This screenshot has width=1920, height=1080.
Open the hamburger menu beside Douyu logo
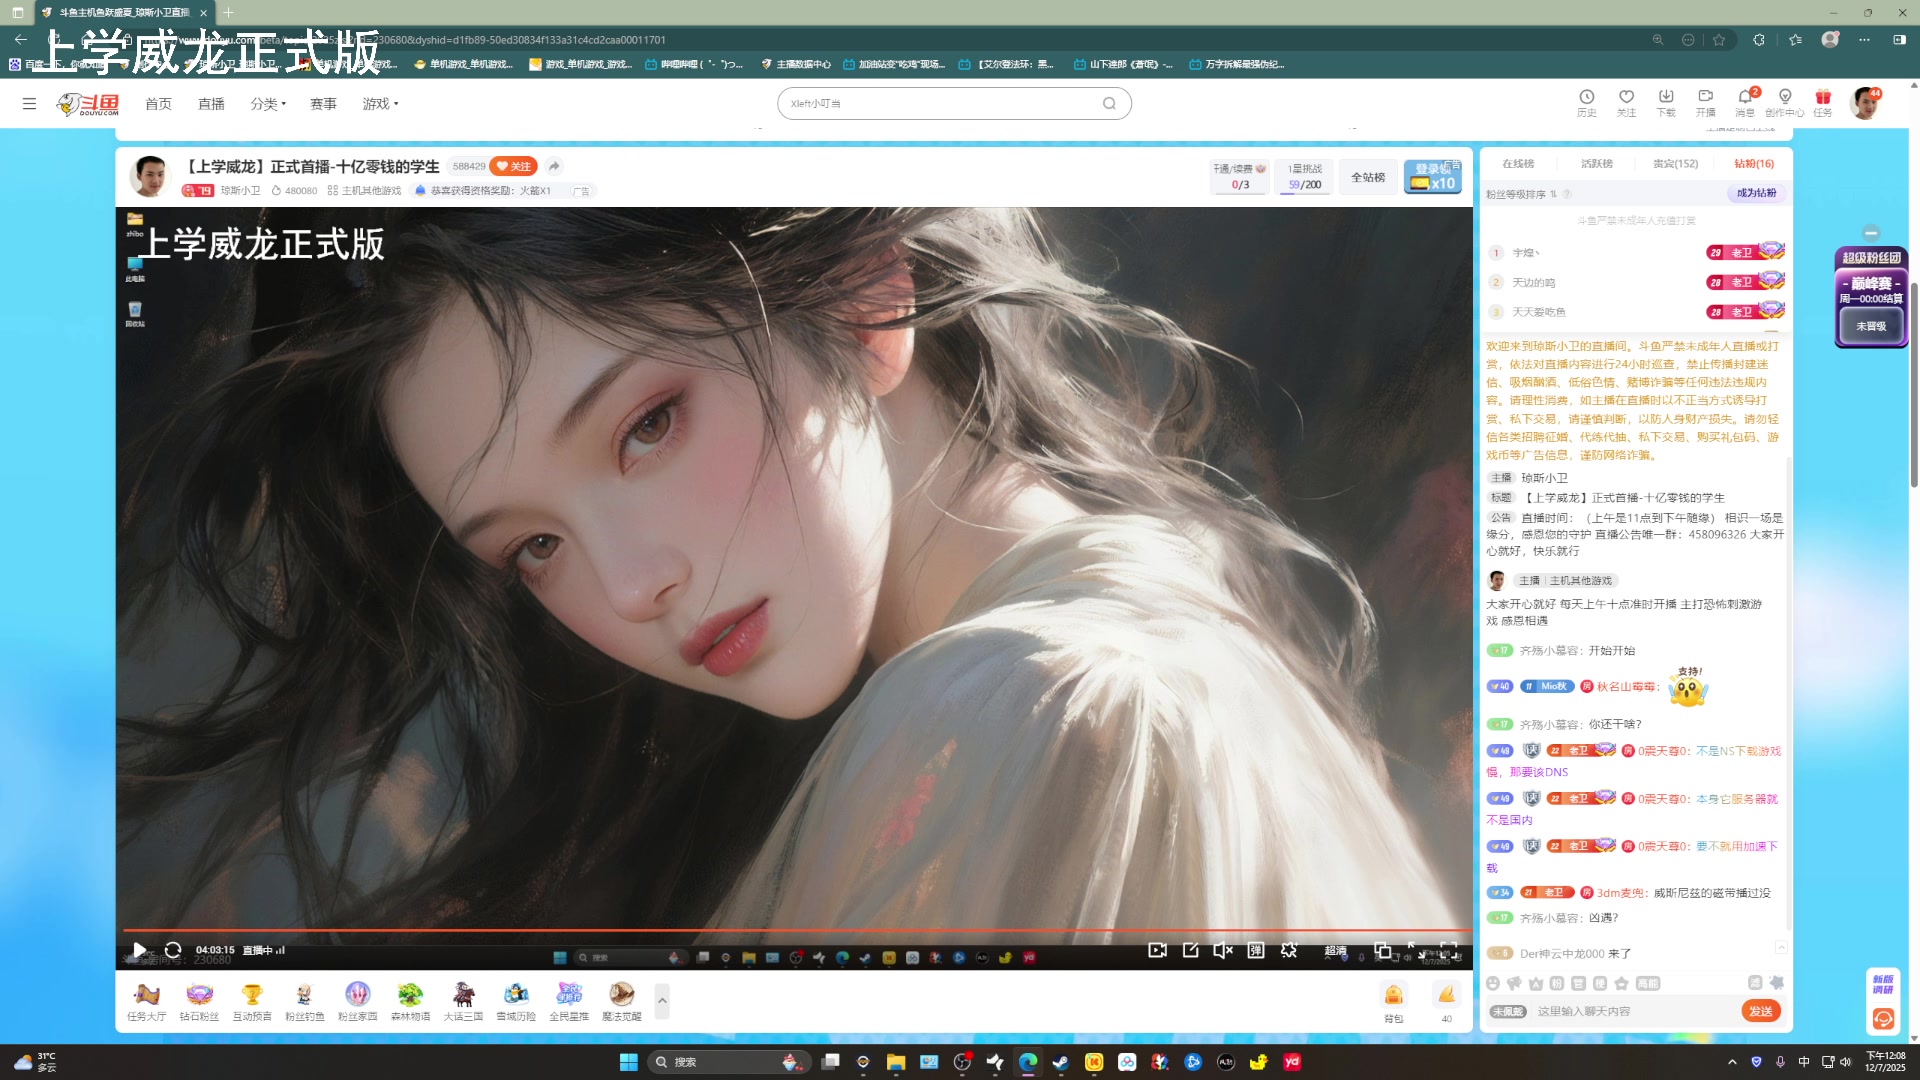pyautogui.click(x=29, y=103)
